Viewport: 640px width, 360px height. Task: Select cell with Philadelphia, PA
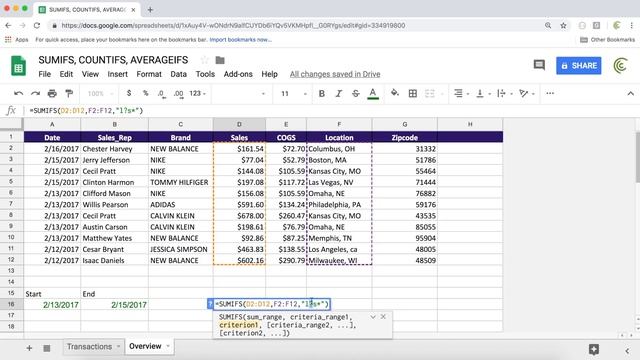point(339,204)
